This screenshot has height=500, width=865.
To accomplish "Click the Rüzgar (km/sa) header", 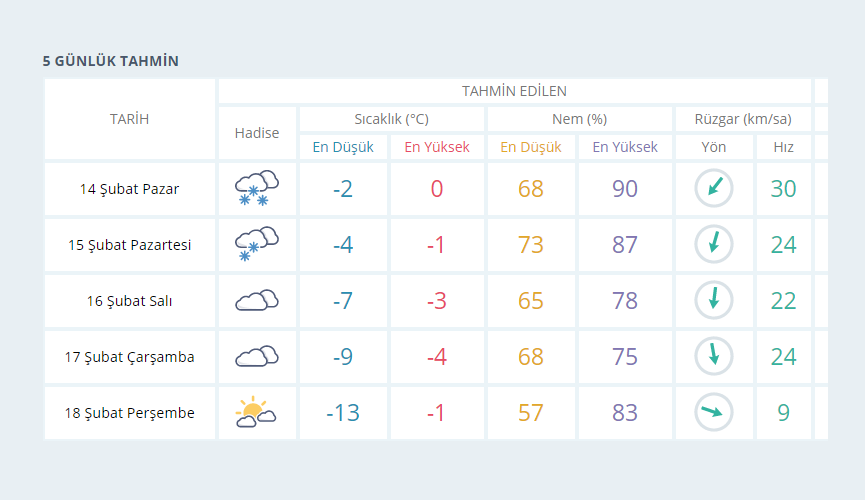I will [743, 119].
